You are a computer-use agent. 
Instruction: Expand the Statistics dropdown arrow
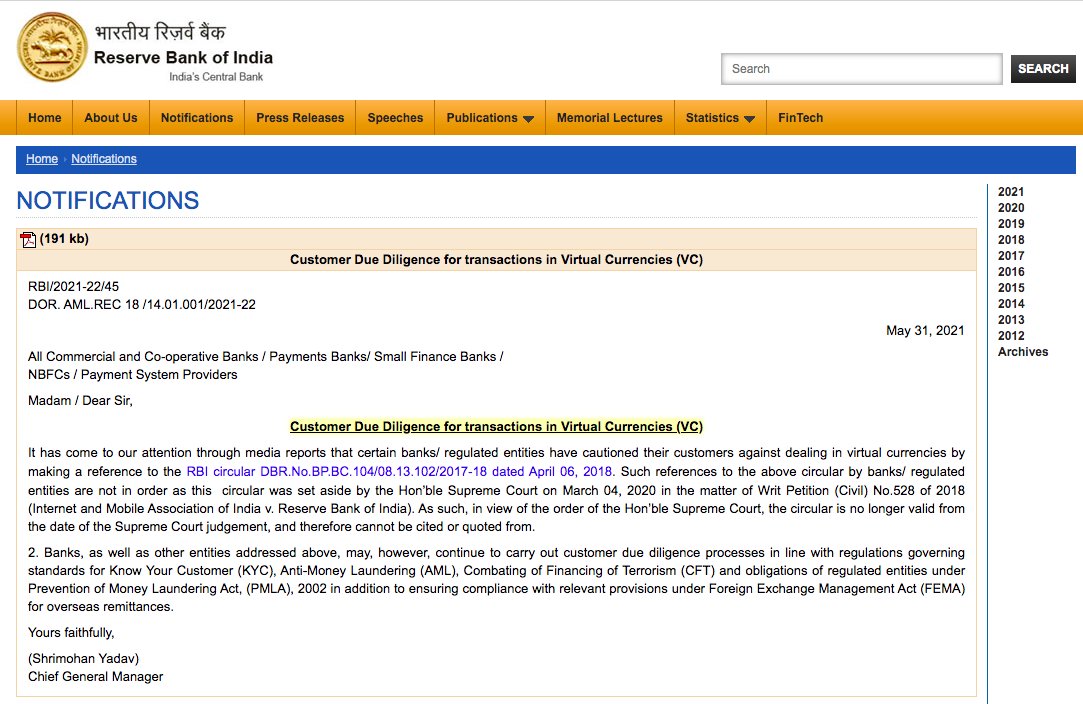pos(749,119)
